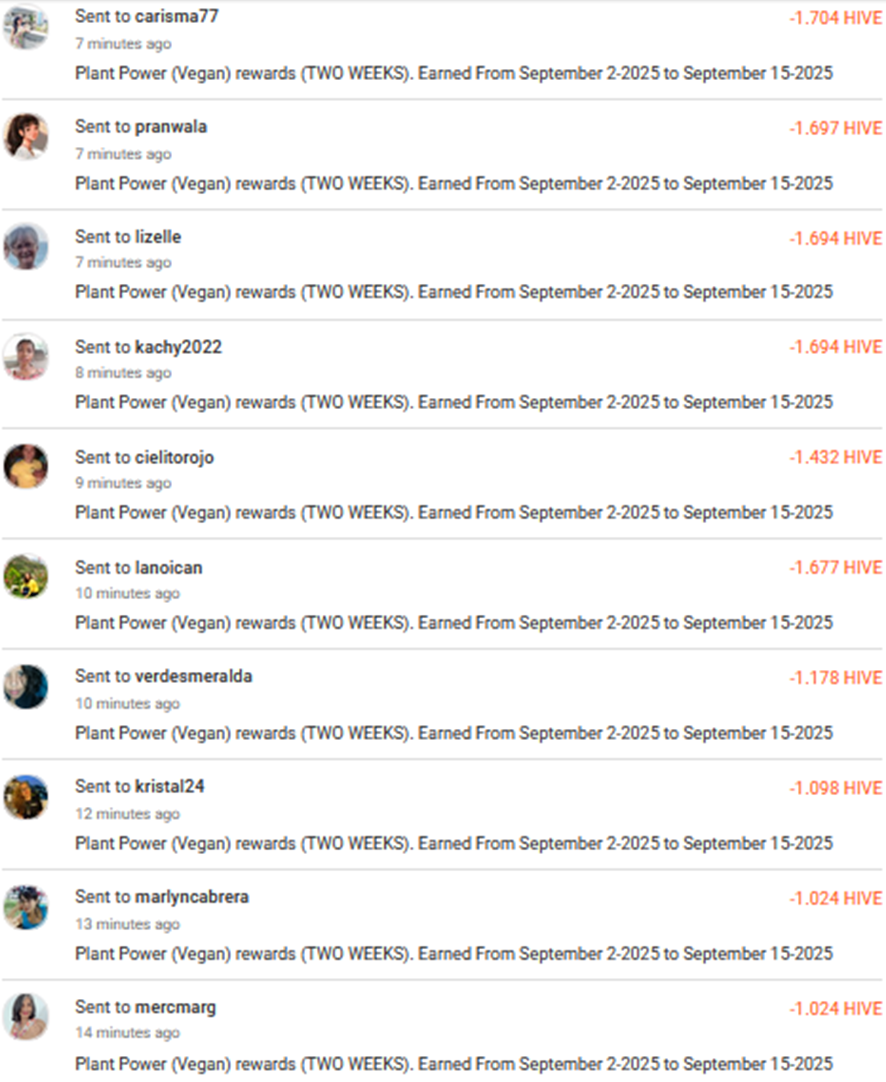The width and height of the screenshot is (886, 1082).
Task: Open the lanoican username link
Action: pyautogui.click(x=168, y=567)
